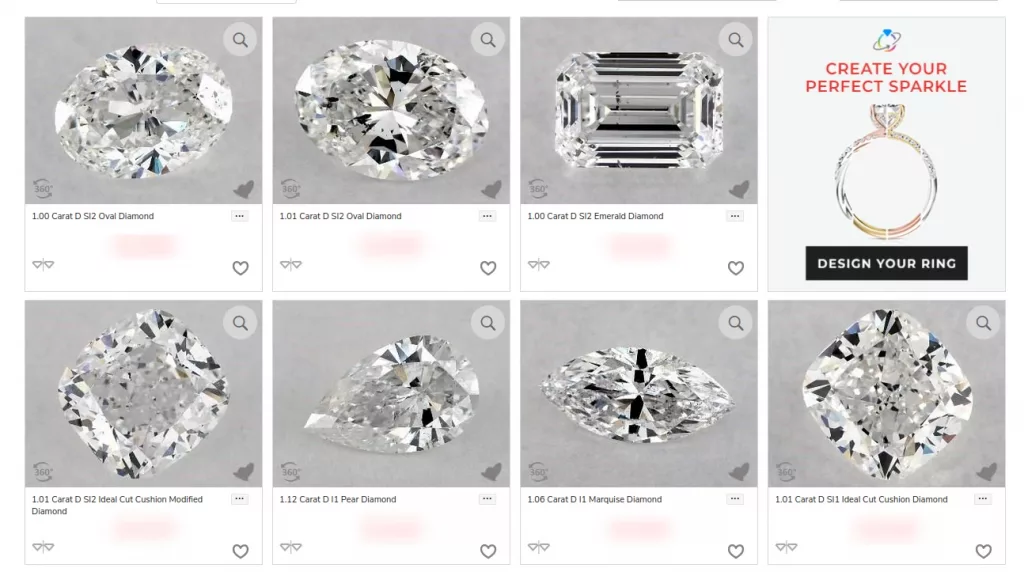Open 360° view of 1.12 Carat Pear Diamond

(291, 471)
